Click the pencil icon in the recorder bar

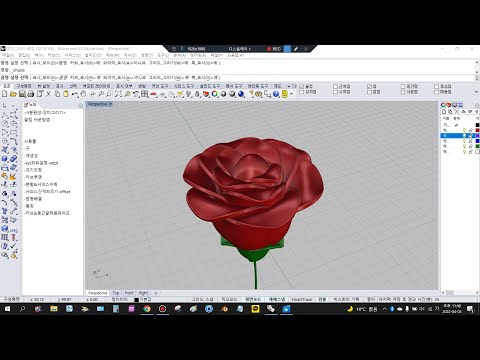pyautogui.click(x=296, y=49)
